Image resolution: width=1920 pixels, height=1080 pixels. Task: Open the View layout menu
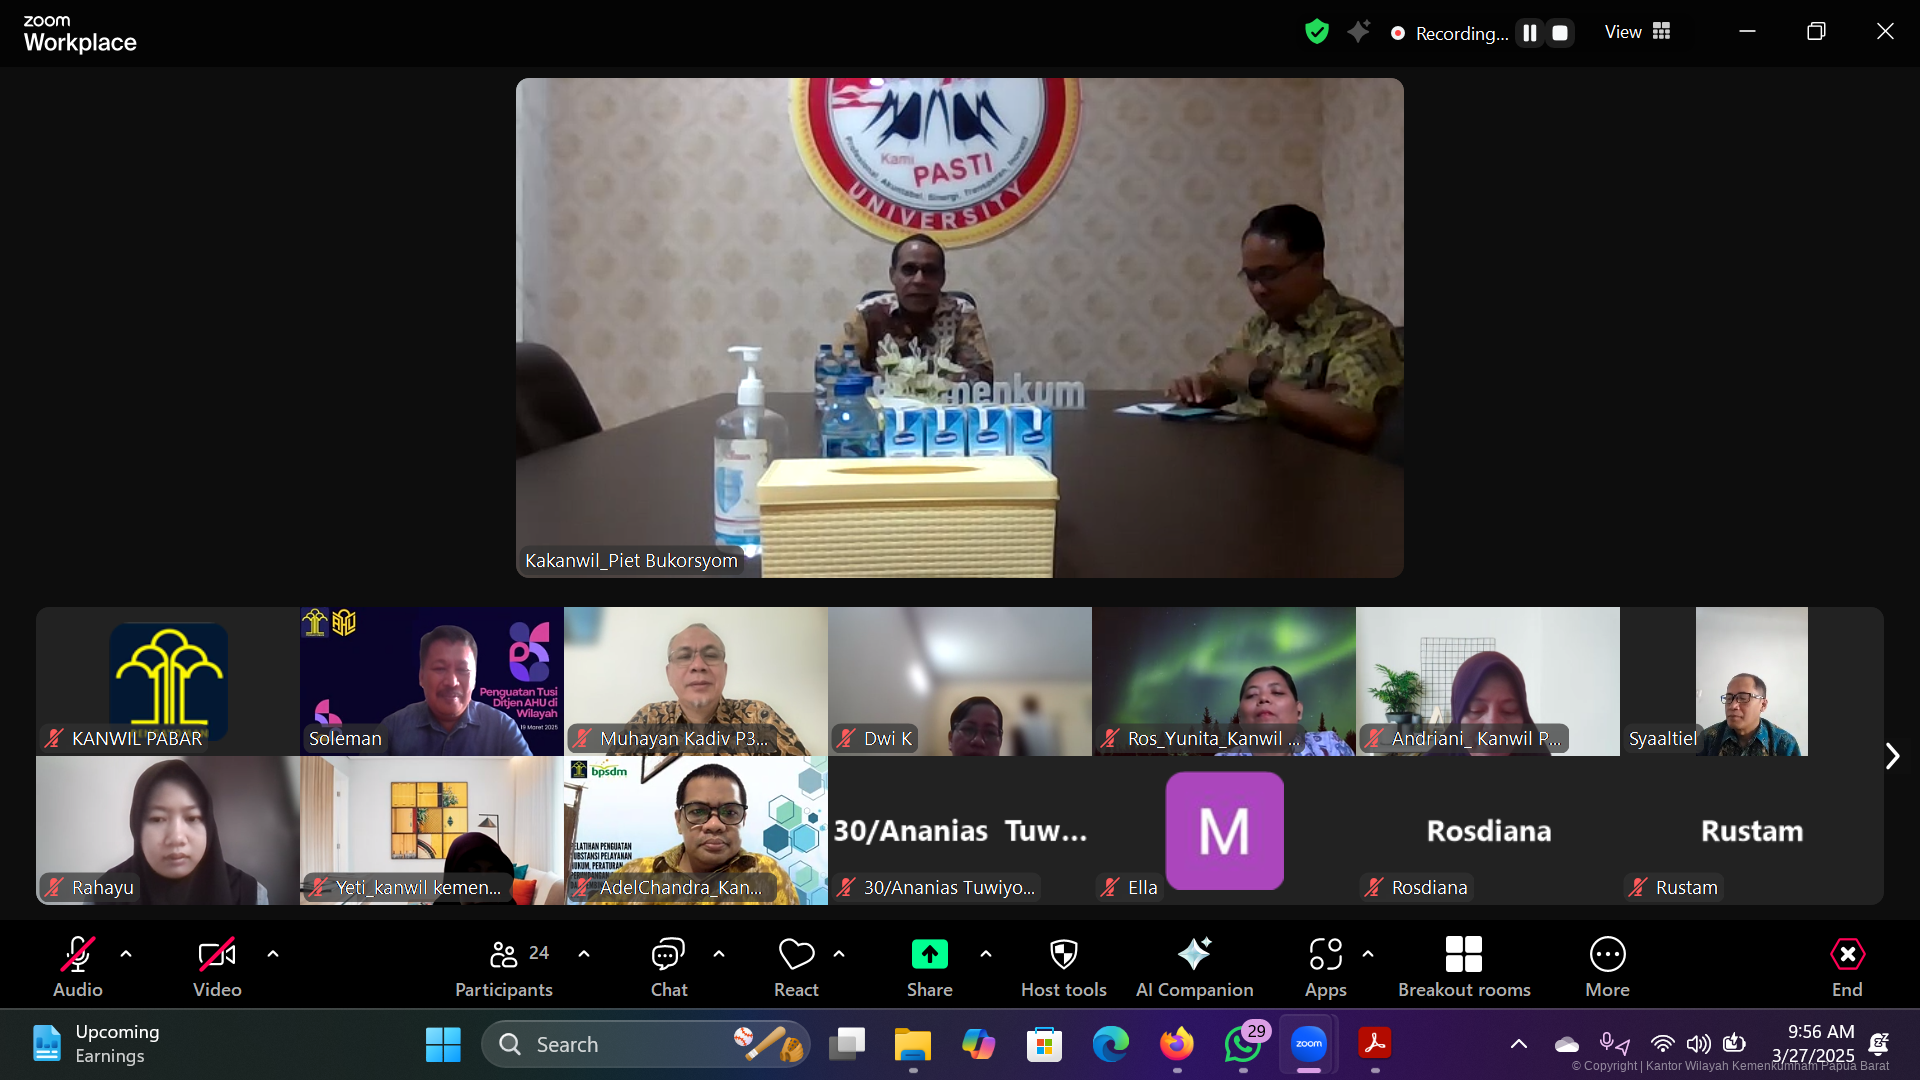1637,32
